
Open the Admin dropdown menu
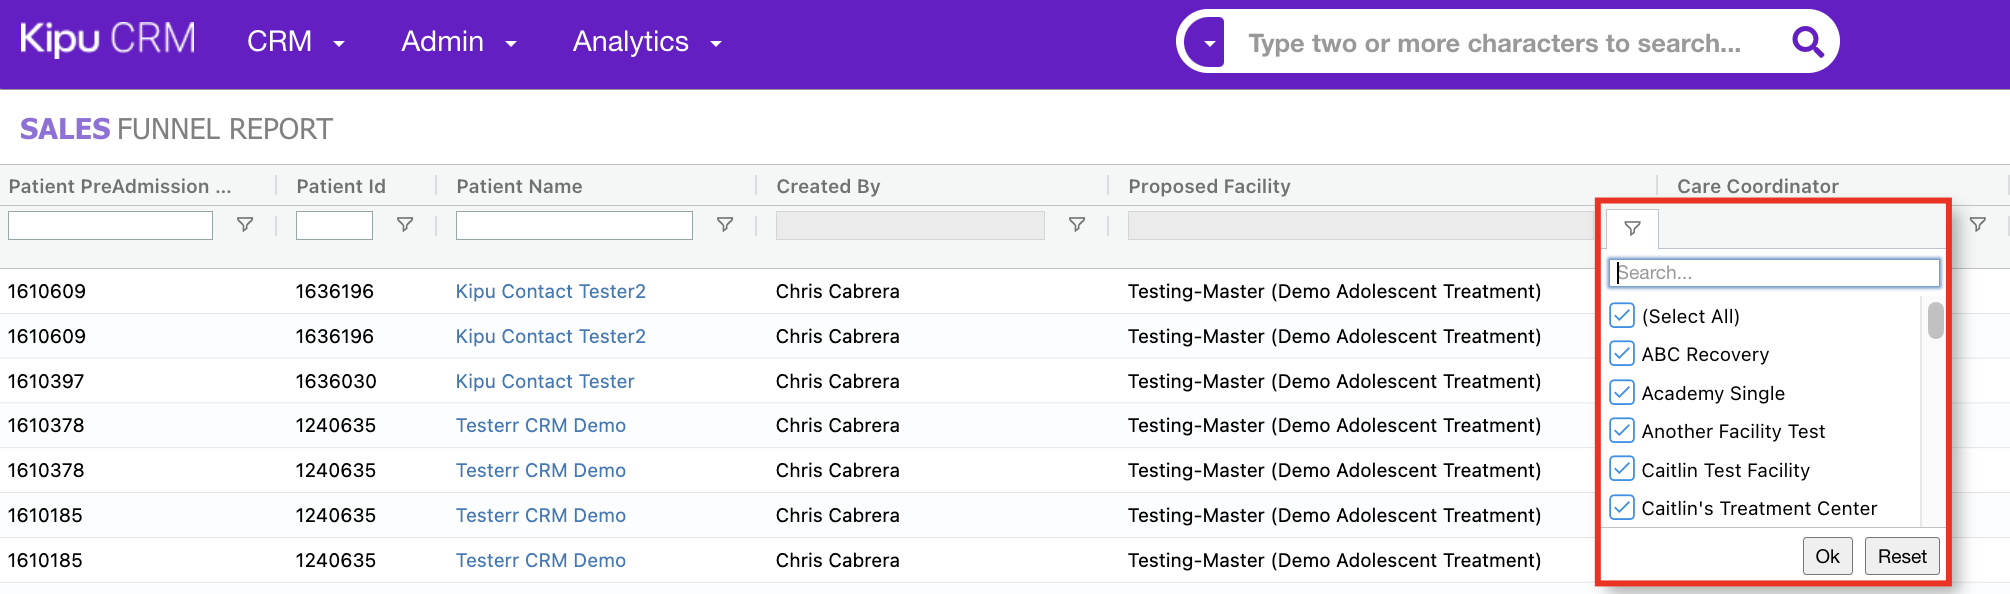(458, 42)
